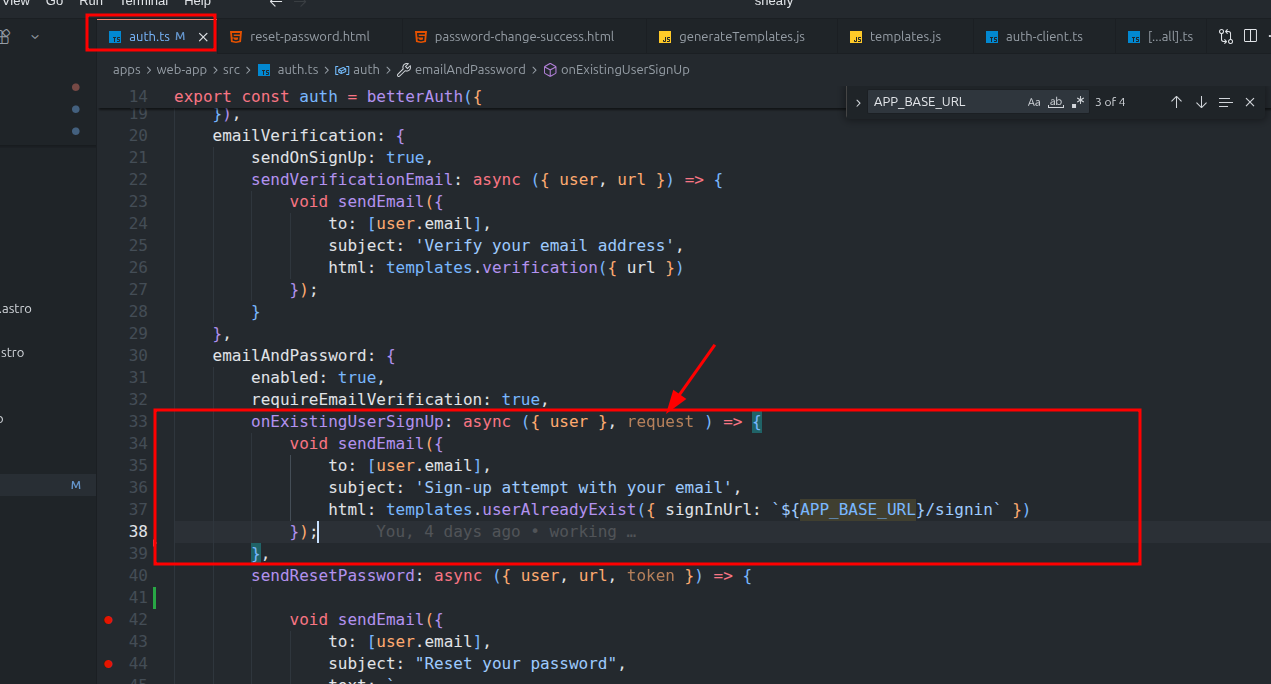This screenshot has height=684, width=1271.
Task: Click the highlighted APP_BASE_URL in code
Action: [x=858, y=510]
